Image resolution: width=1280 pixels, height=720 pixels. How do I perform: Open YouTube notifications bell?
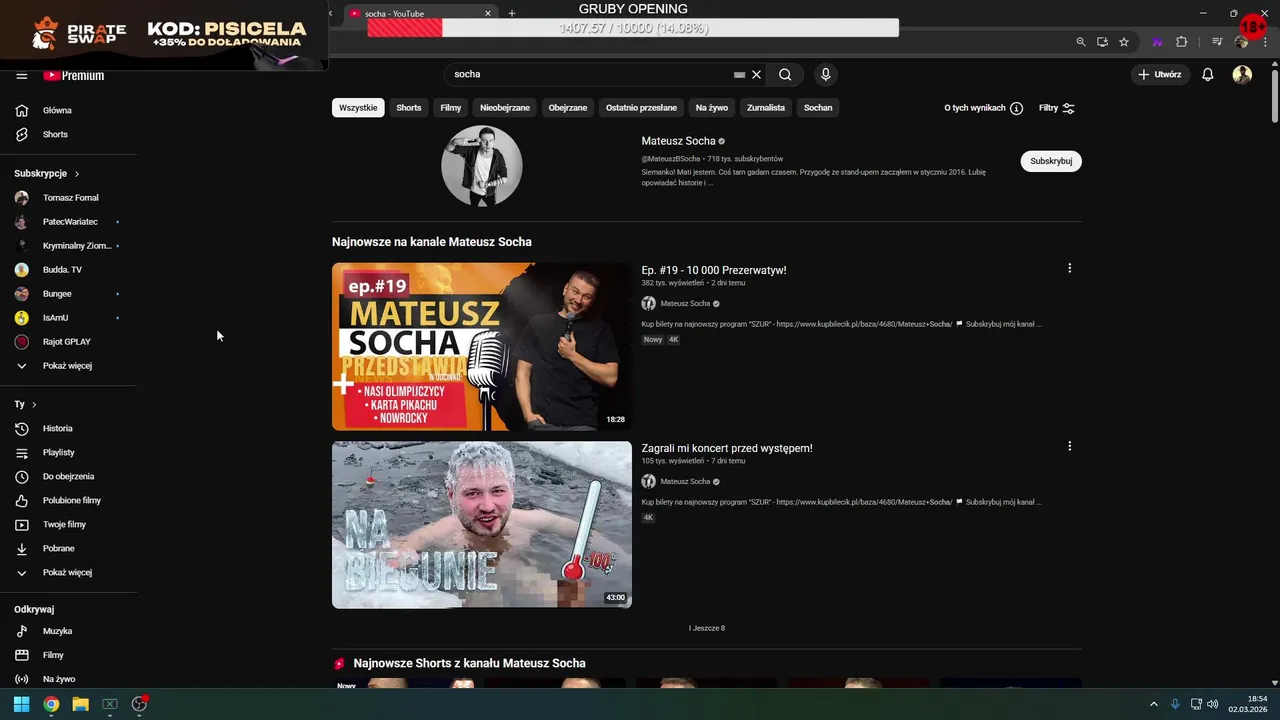(1207, 74)
